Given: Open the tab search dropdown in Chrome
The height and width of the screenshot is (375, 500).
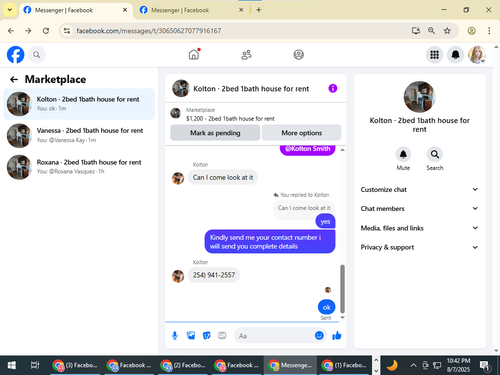Looking at the screenshot, I should click(10, 10).
